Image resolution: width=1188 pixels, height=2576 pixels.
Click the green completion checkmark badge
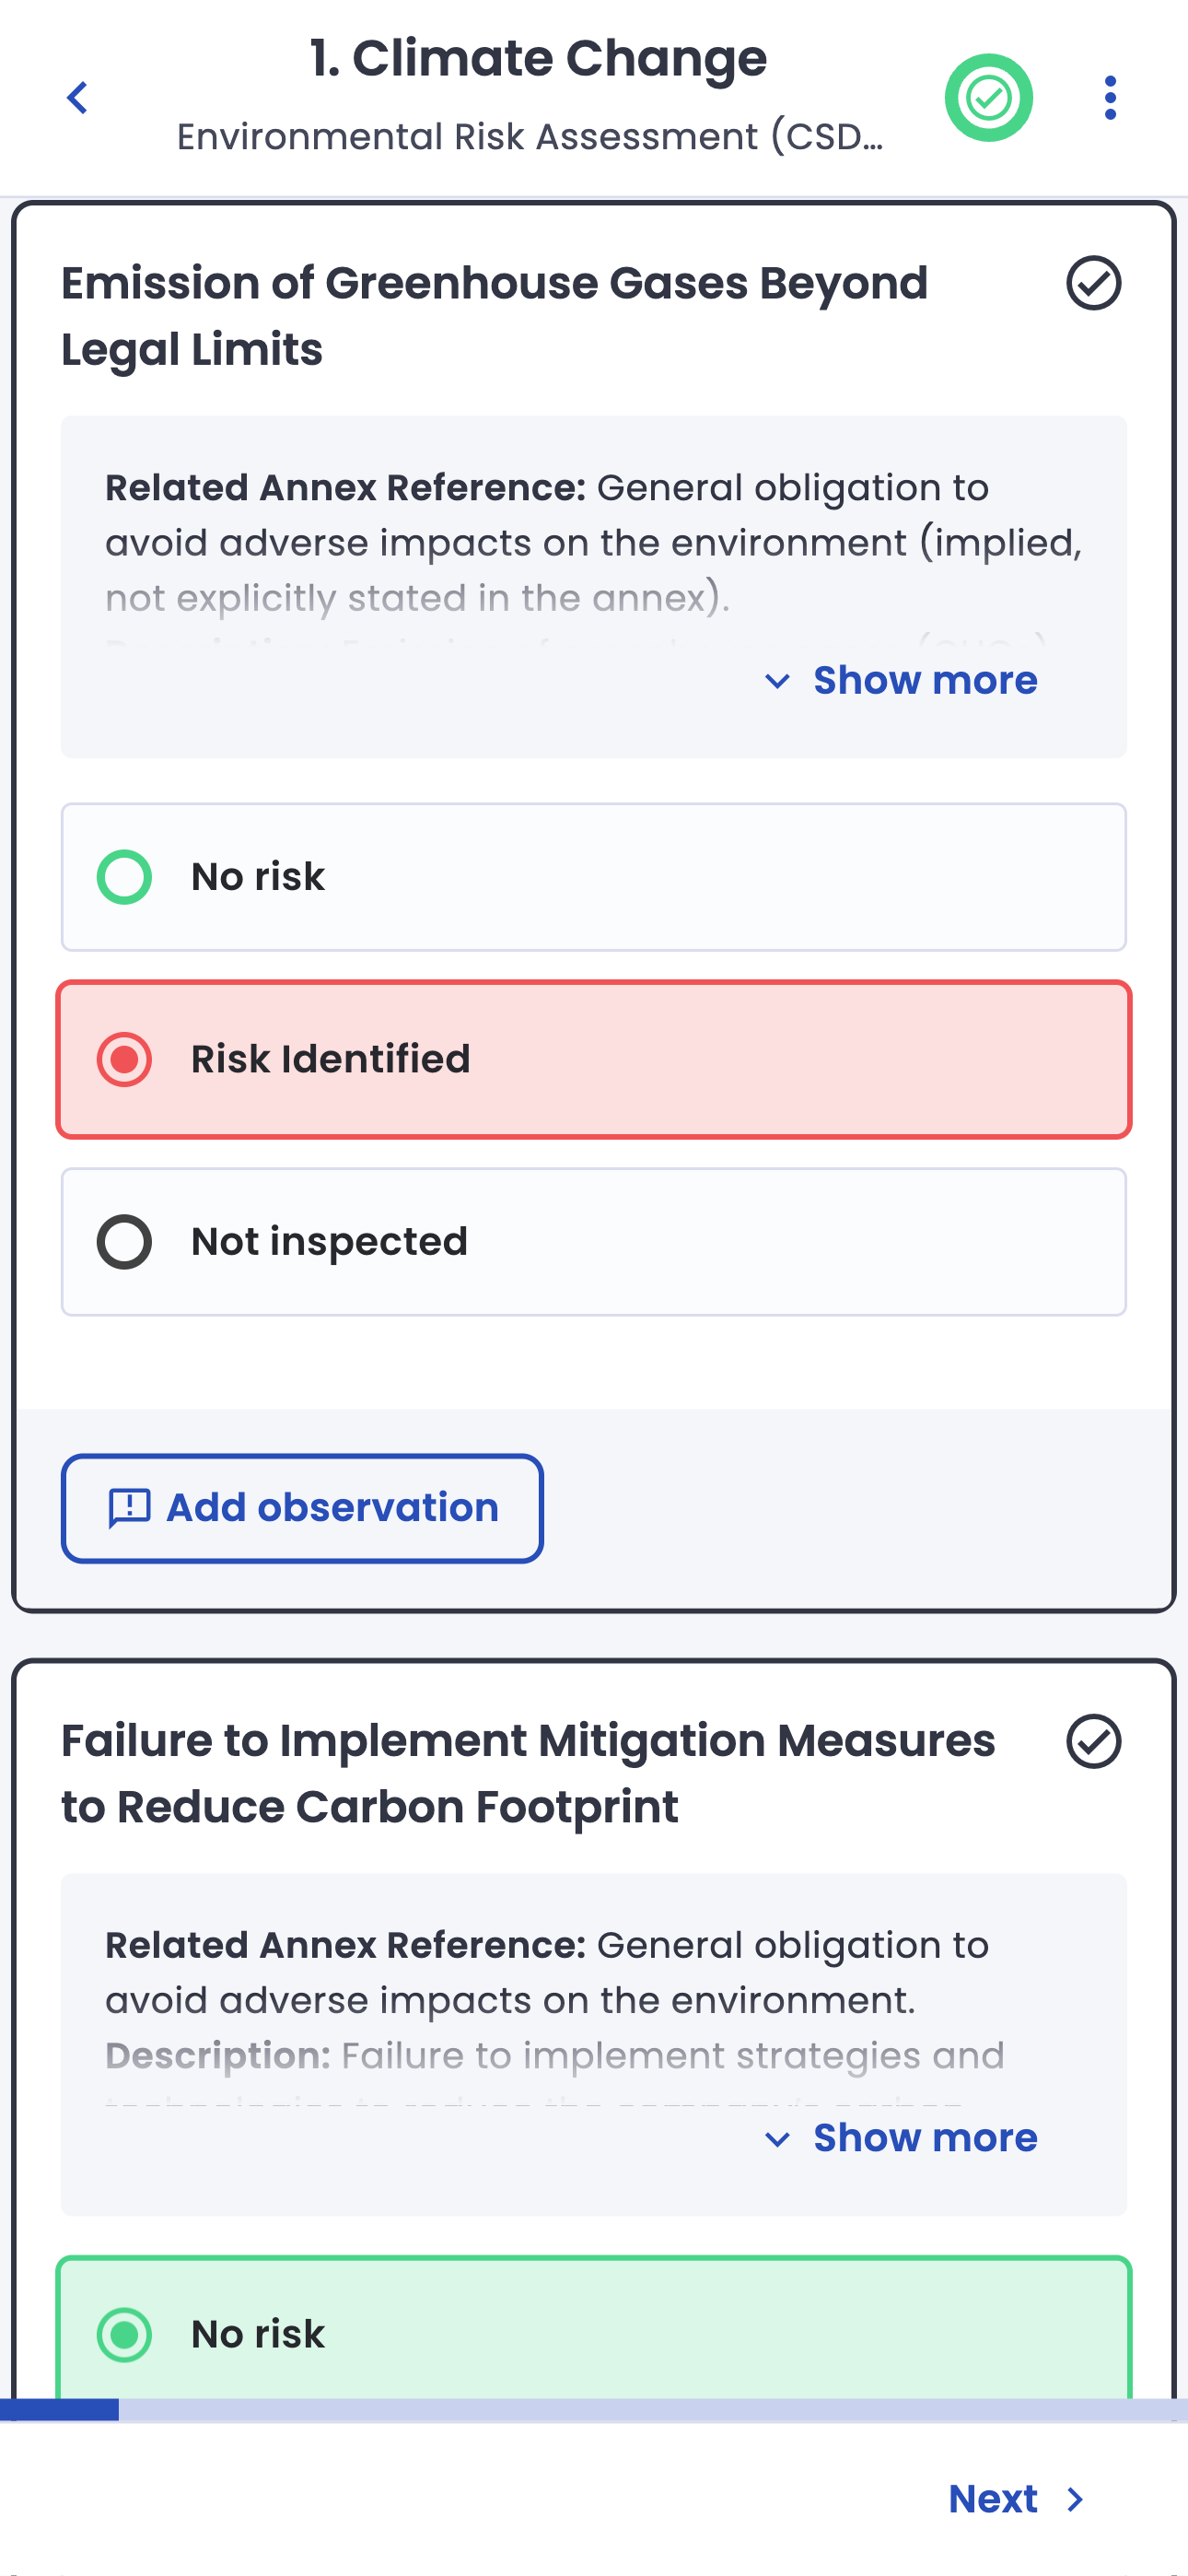click(988, 98)
